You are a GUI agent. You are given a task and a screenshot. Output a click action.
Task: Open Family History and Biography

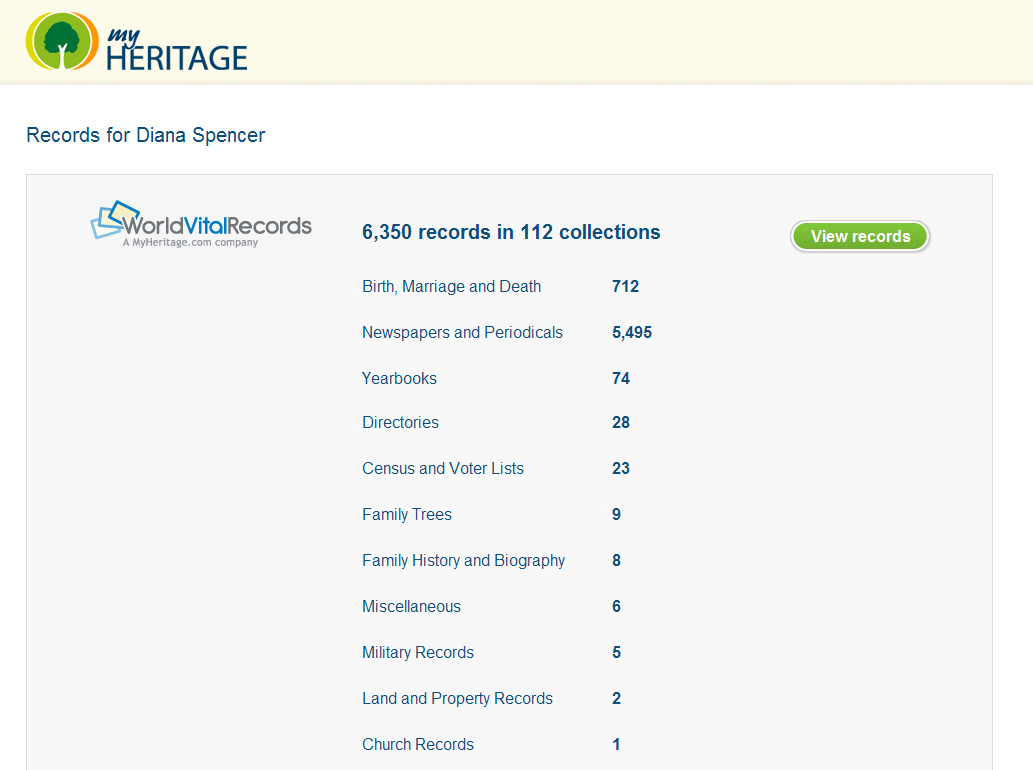pyautogui.click(x=464, y=561)
